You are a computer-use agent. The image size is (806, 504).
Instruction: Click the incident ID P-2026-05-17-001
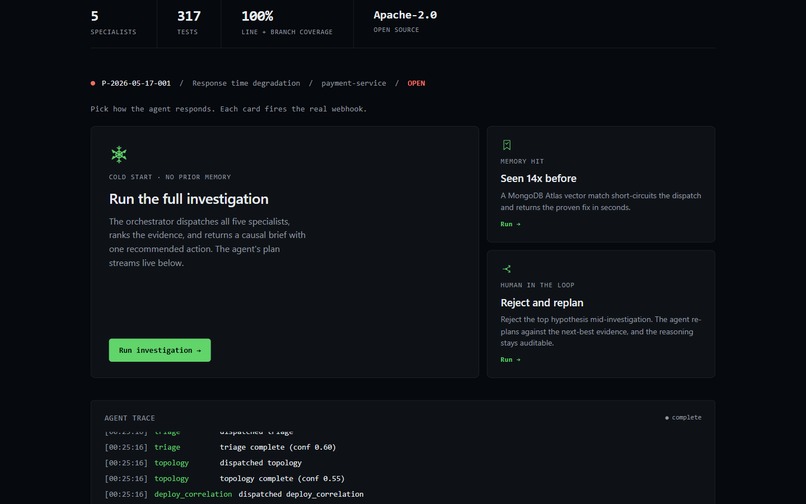pos(136,83)
